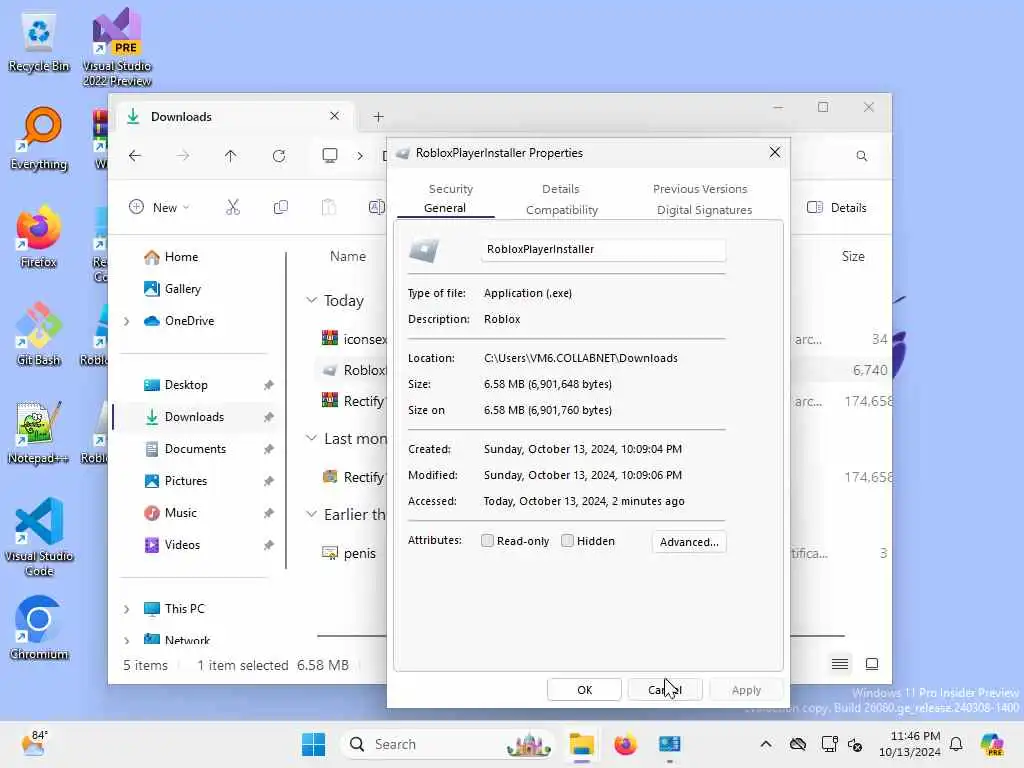Launch the Everything search shortcut

click(x=39, y=139)
